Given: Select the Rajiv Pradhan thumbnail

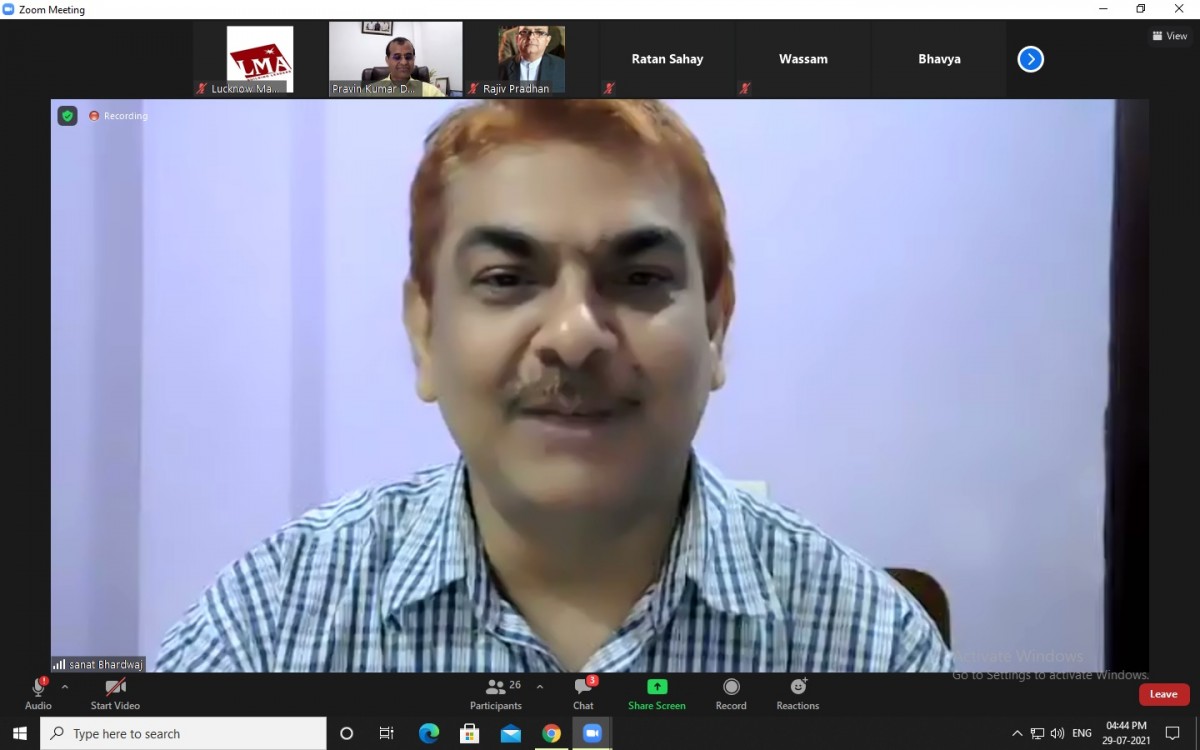Looking at the screenshot, I should pos(532,59).
